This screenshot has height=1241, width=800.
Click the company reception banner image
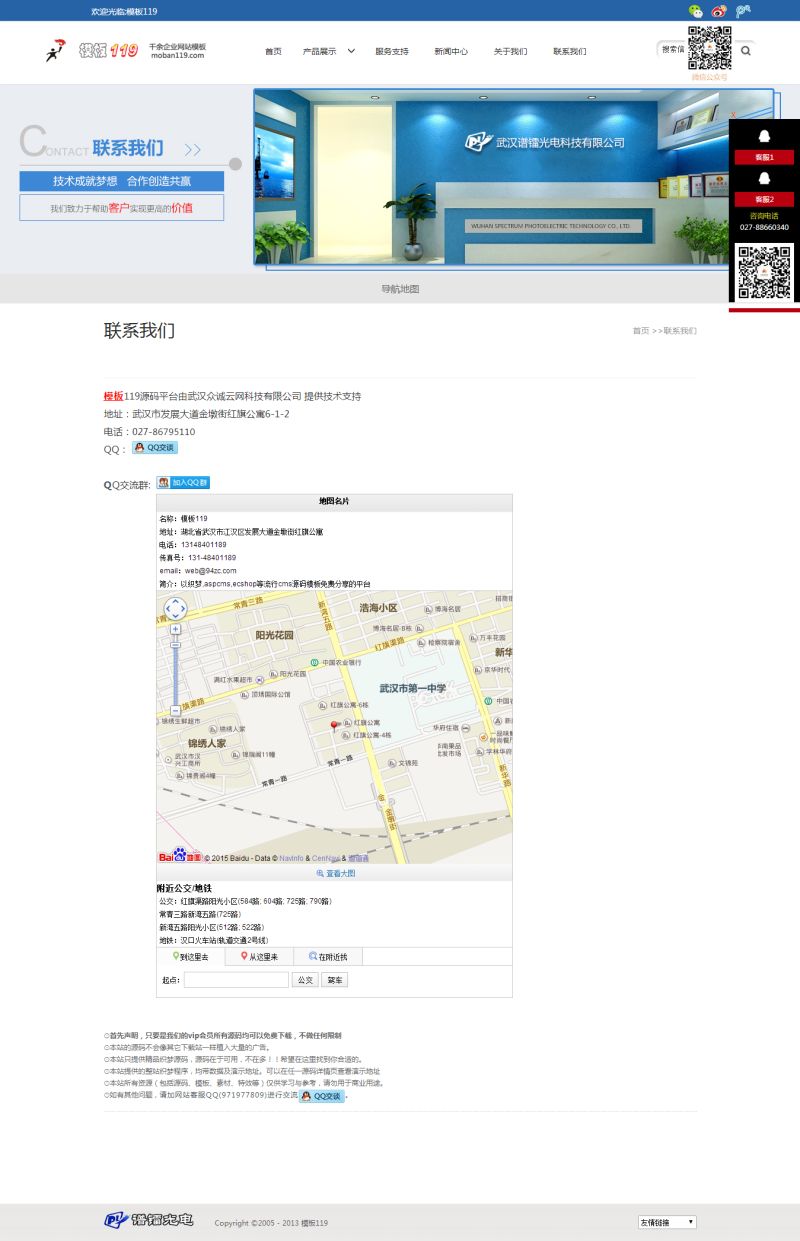514,178
